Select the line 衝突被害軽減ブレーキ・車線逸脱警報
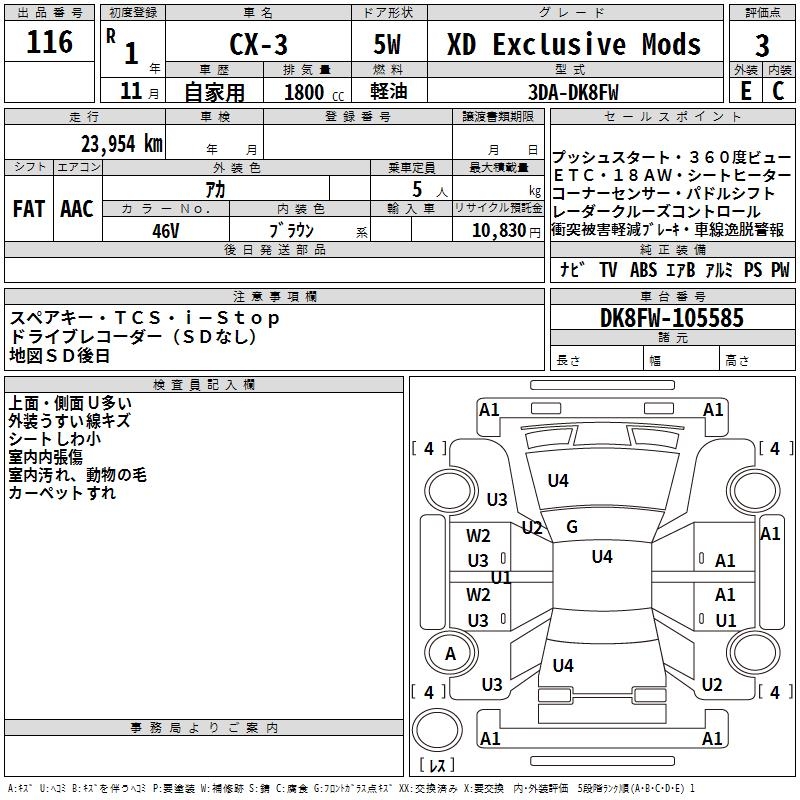 (668, 230)
